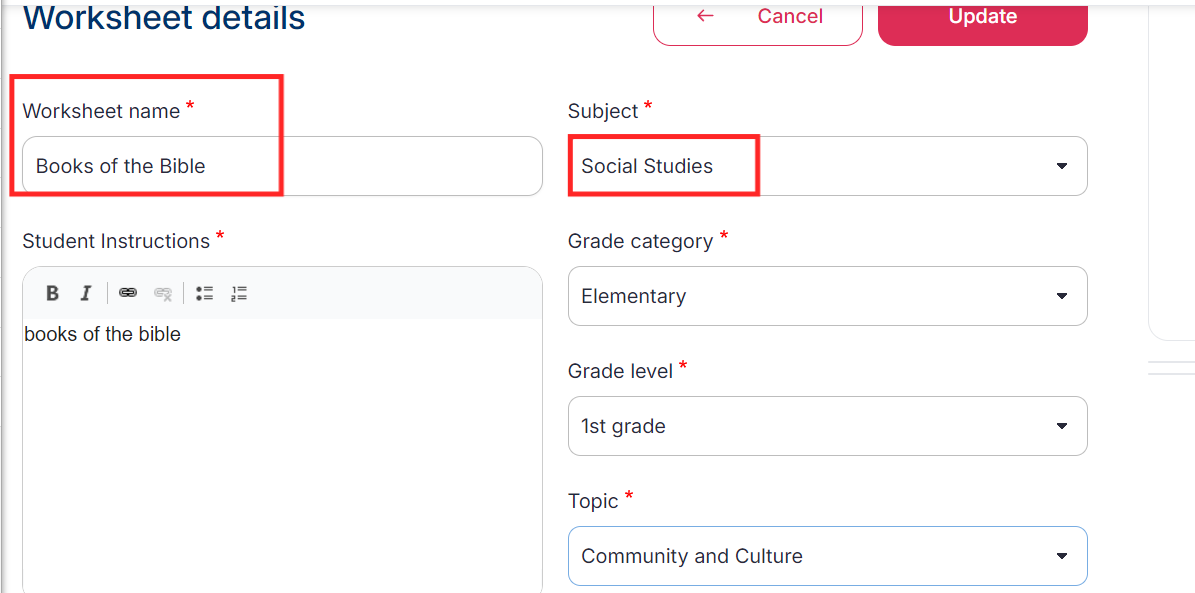The image size is (1195, 593).
Task: Click the Grade level label
Action: point(620,371)
